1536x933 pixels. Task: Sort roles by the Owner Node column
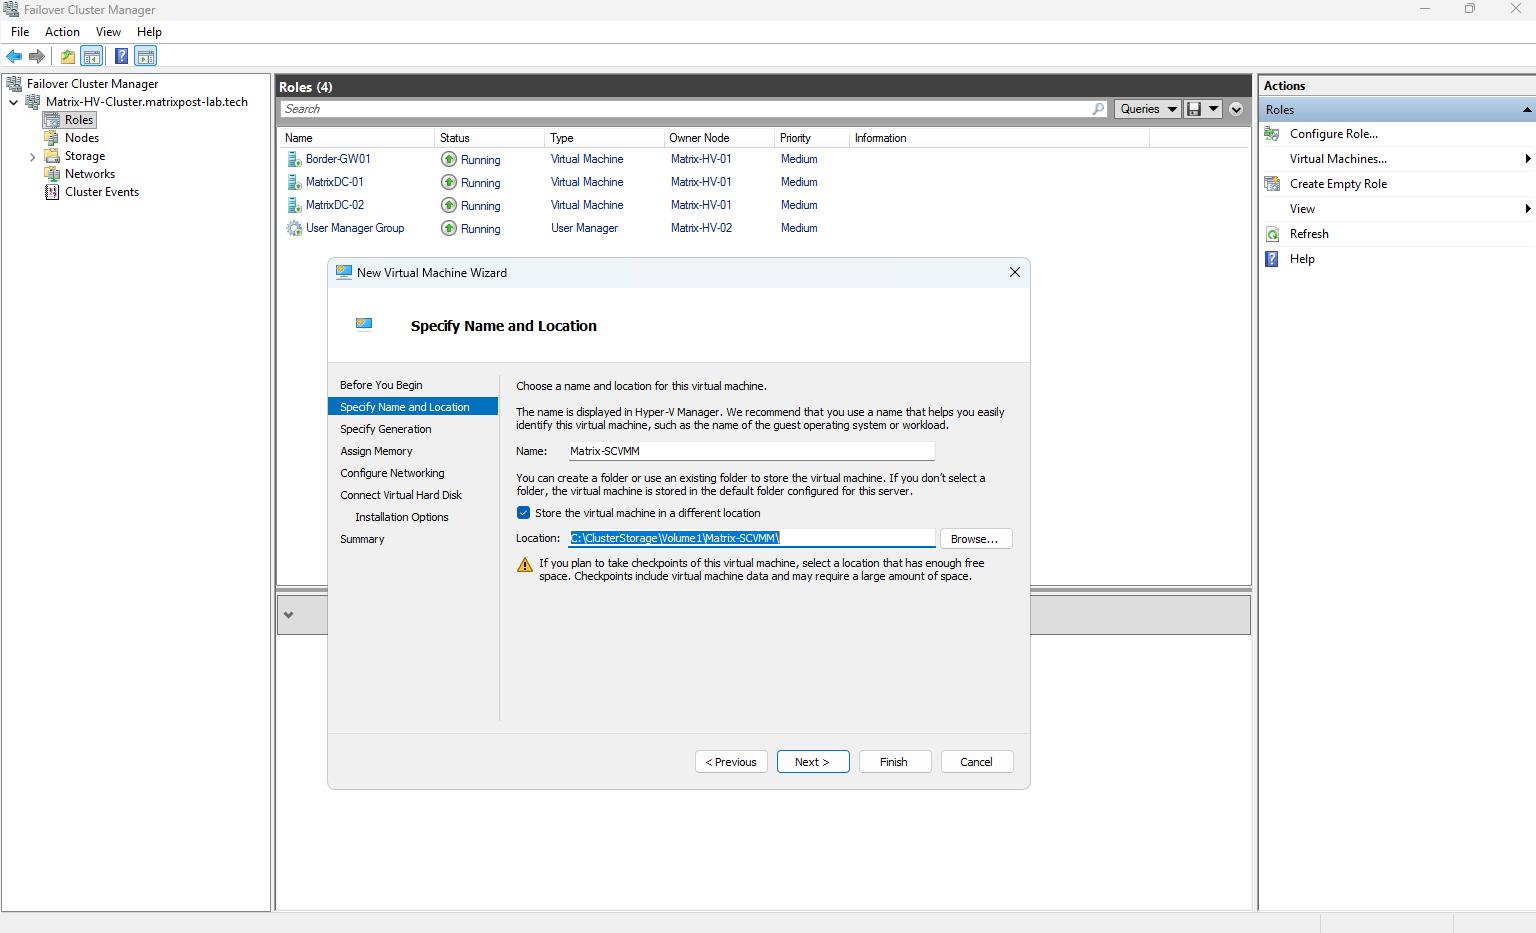[x=719, y=138]
